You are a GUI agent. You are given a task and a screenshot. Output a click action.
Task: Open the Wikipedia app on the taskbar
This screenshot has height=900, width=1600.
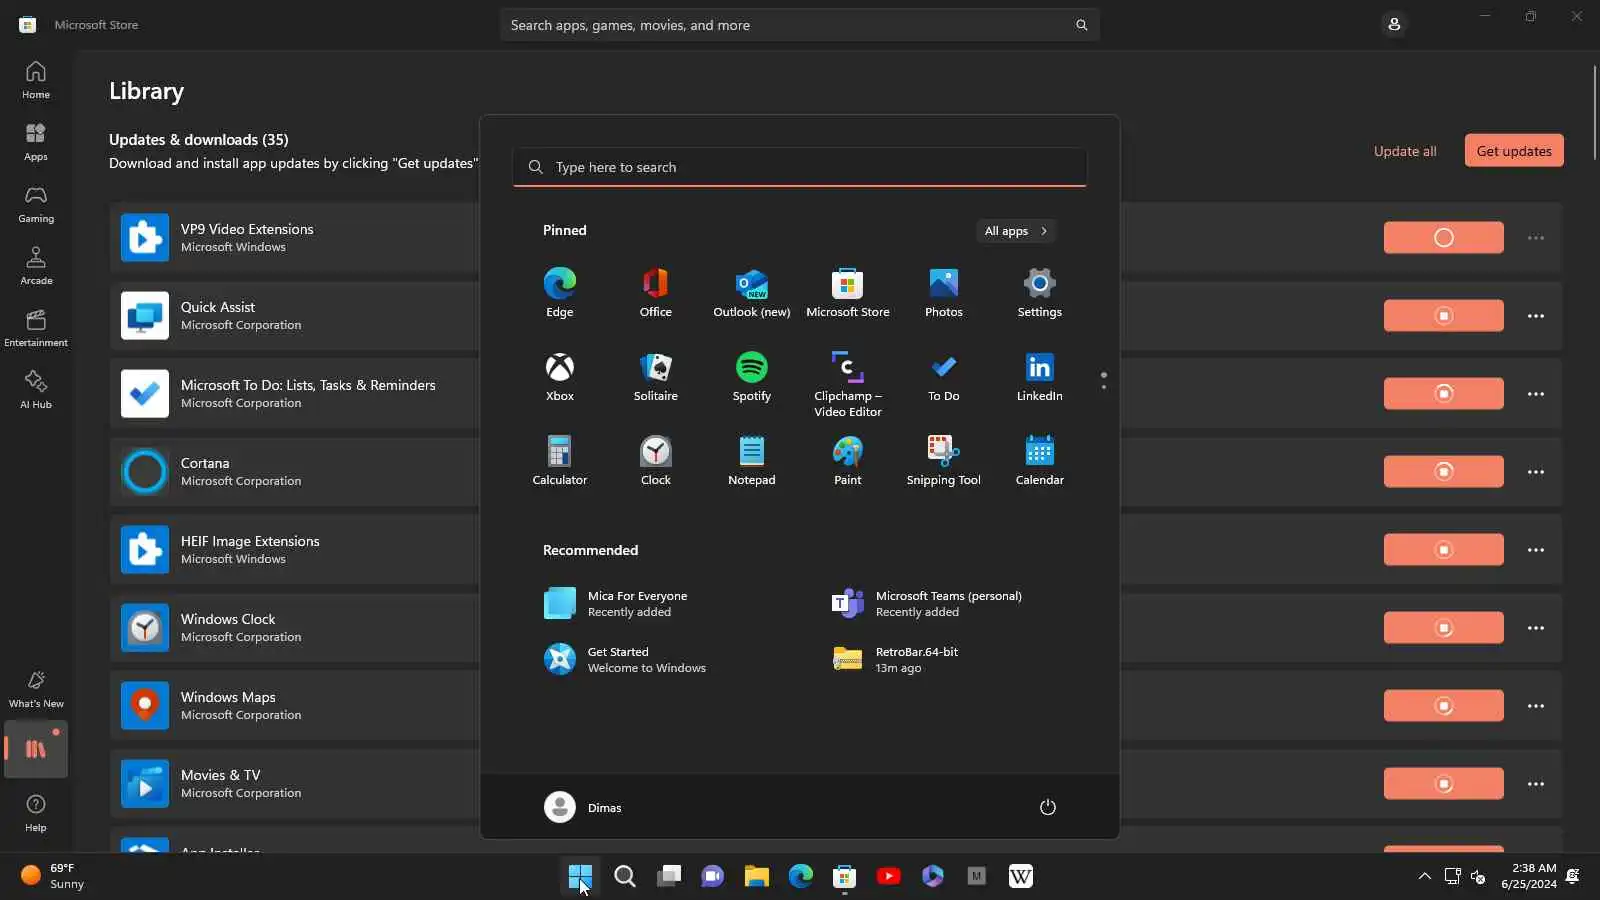tap(1021, 877)
